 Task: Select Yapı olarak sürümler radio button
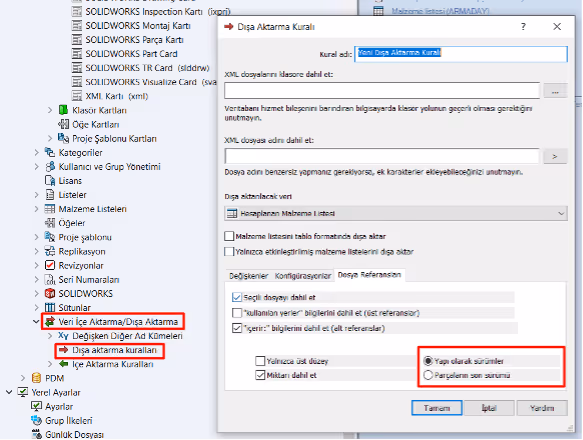[x=428, y=361]
